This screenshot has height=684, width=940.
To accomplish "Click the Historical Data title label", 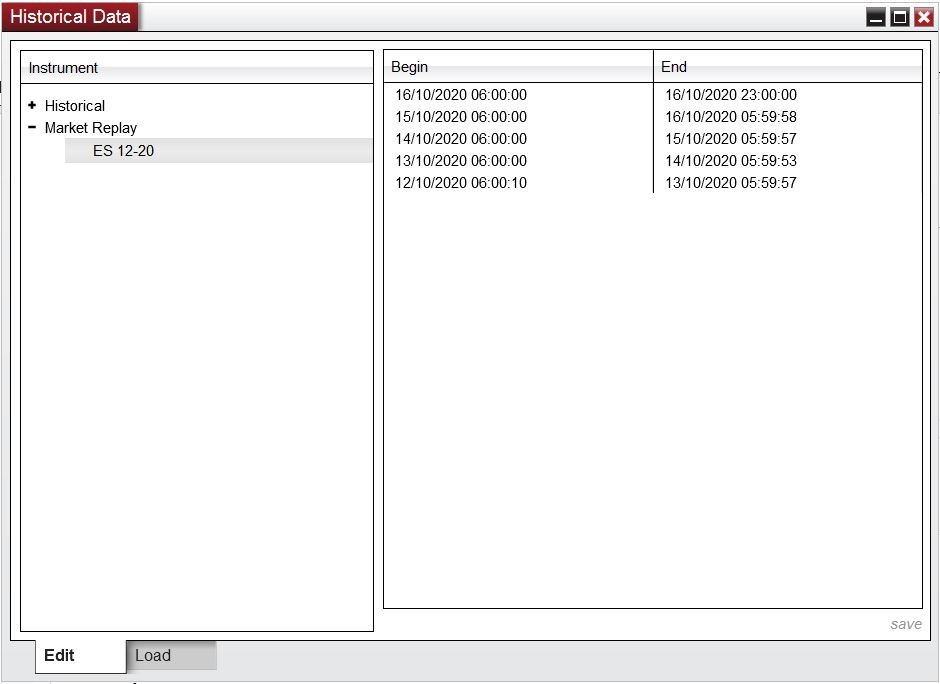I will pyautogui.click(x=70, y=16).
